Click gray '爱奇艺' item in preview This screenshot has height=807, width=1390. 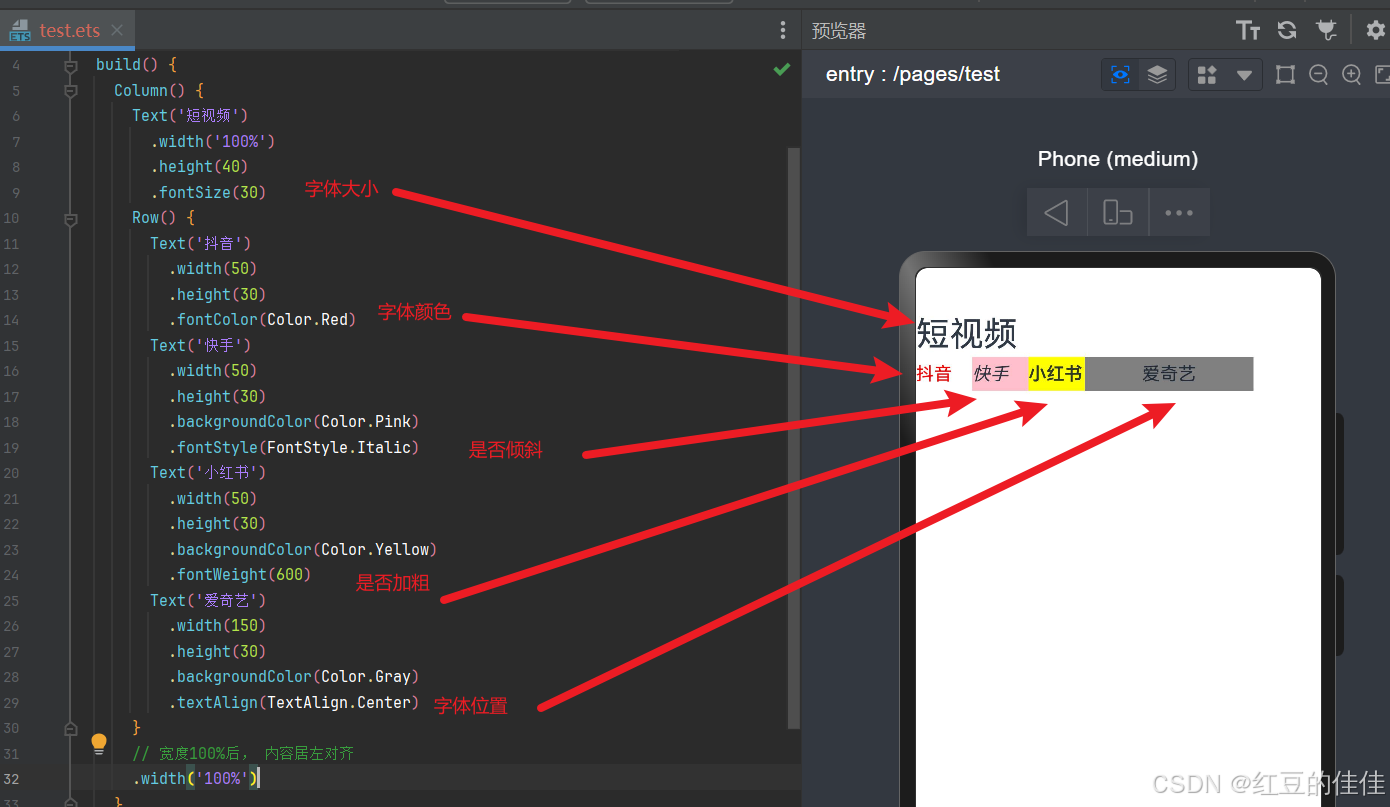1169,374
